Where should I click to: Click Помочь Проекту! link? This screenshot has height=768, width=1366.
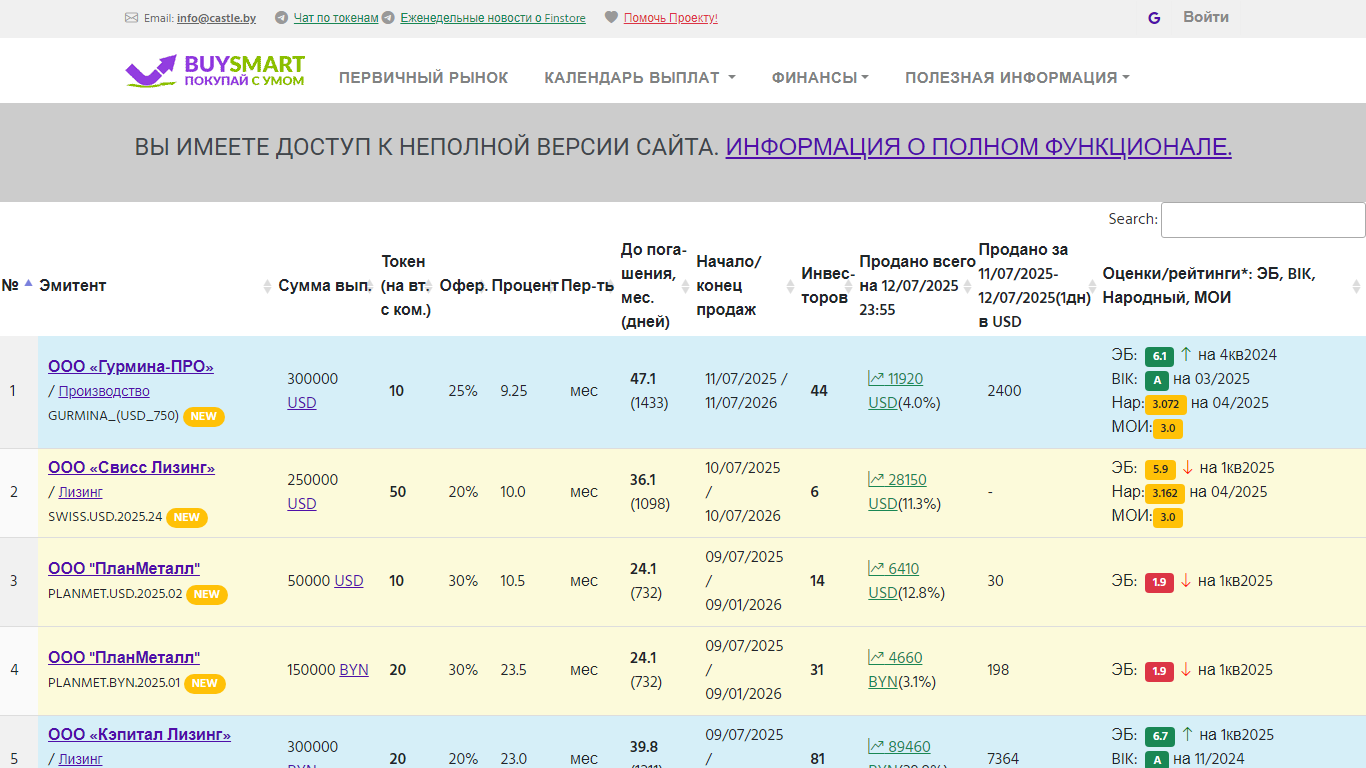click(x=671, y=18)
